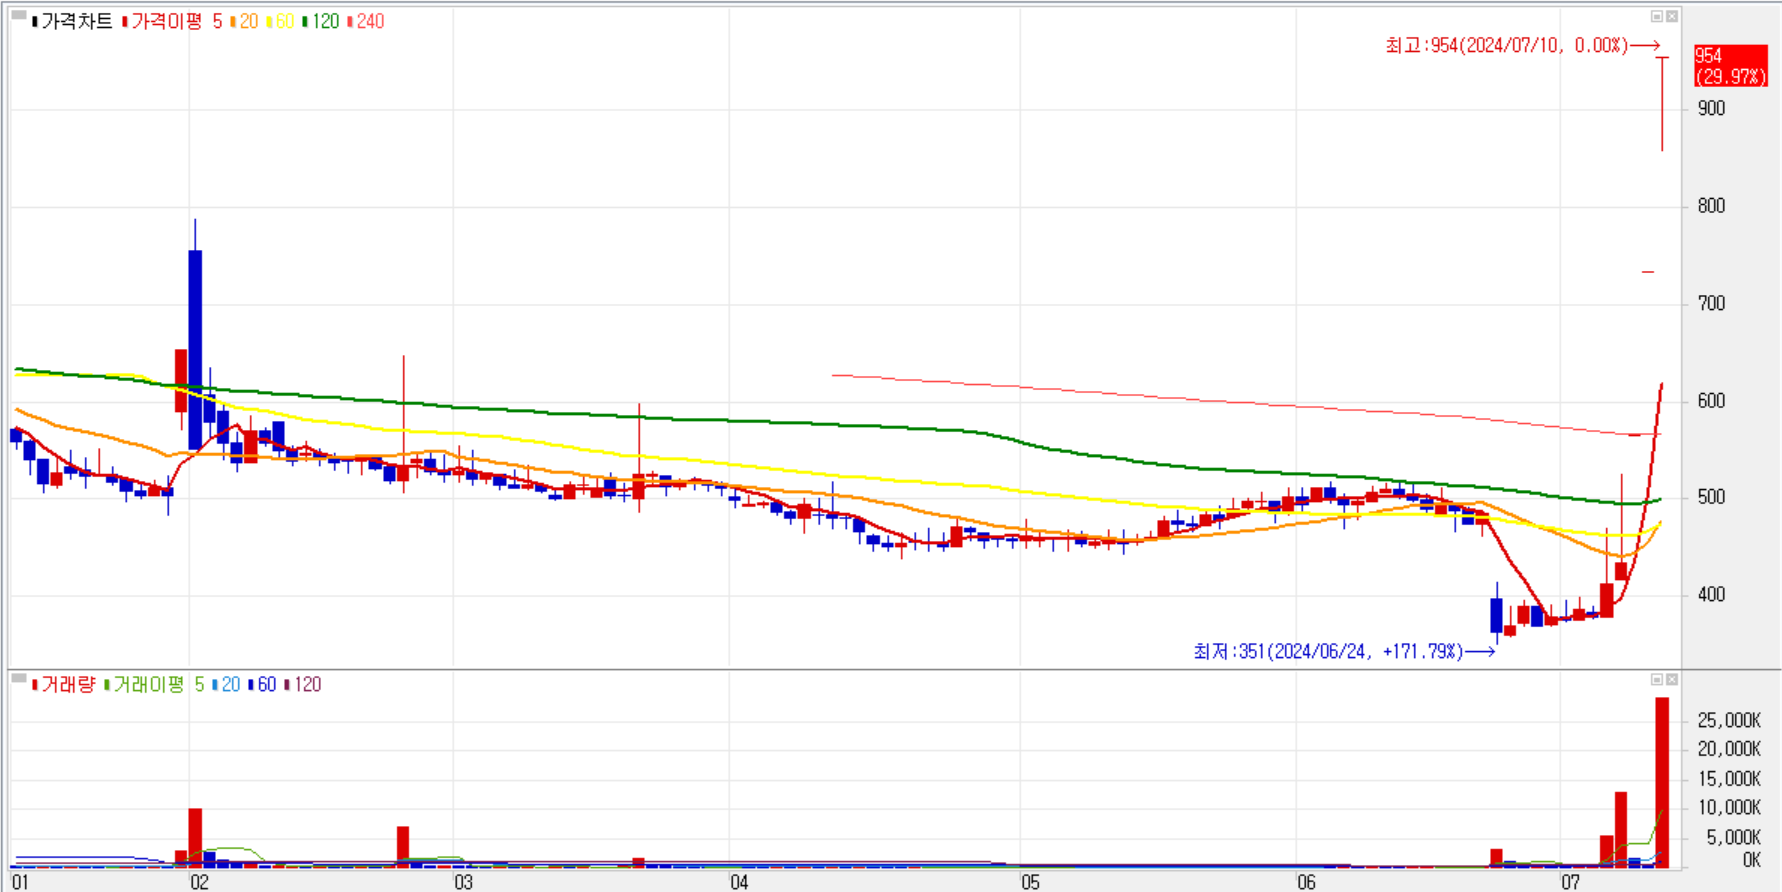
Task: Click the tall blue candlestick in early February
Action: 195,350
